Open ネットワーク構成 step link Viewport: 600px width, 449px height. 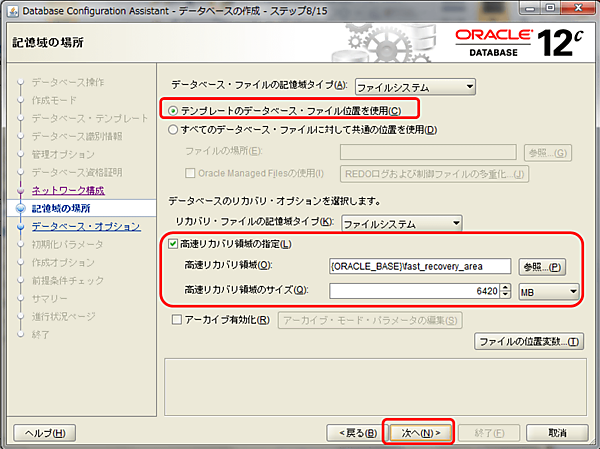[x=68, y=190]
